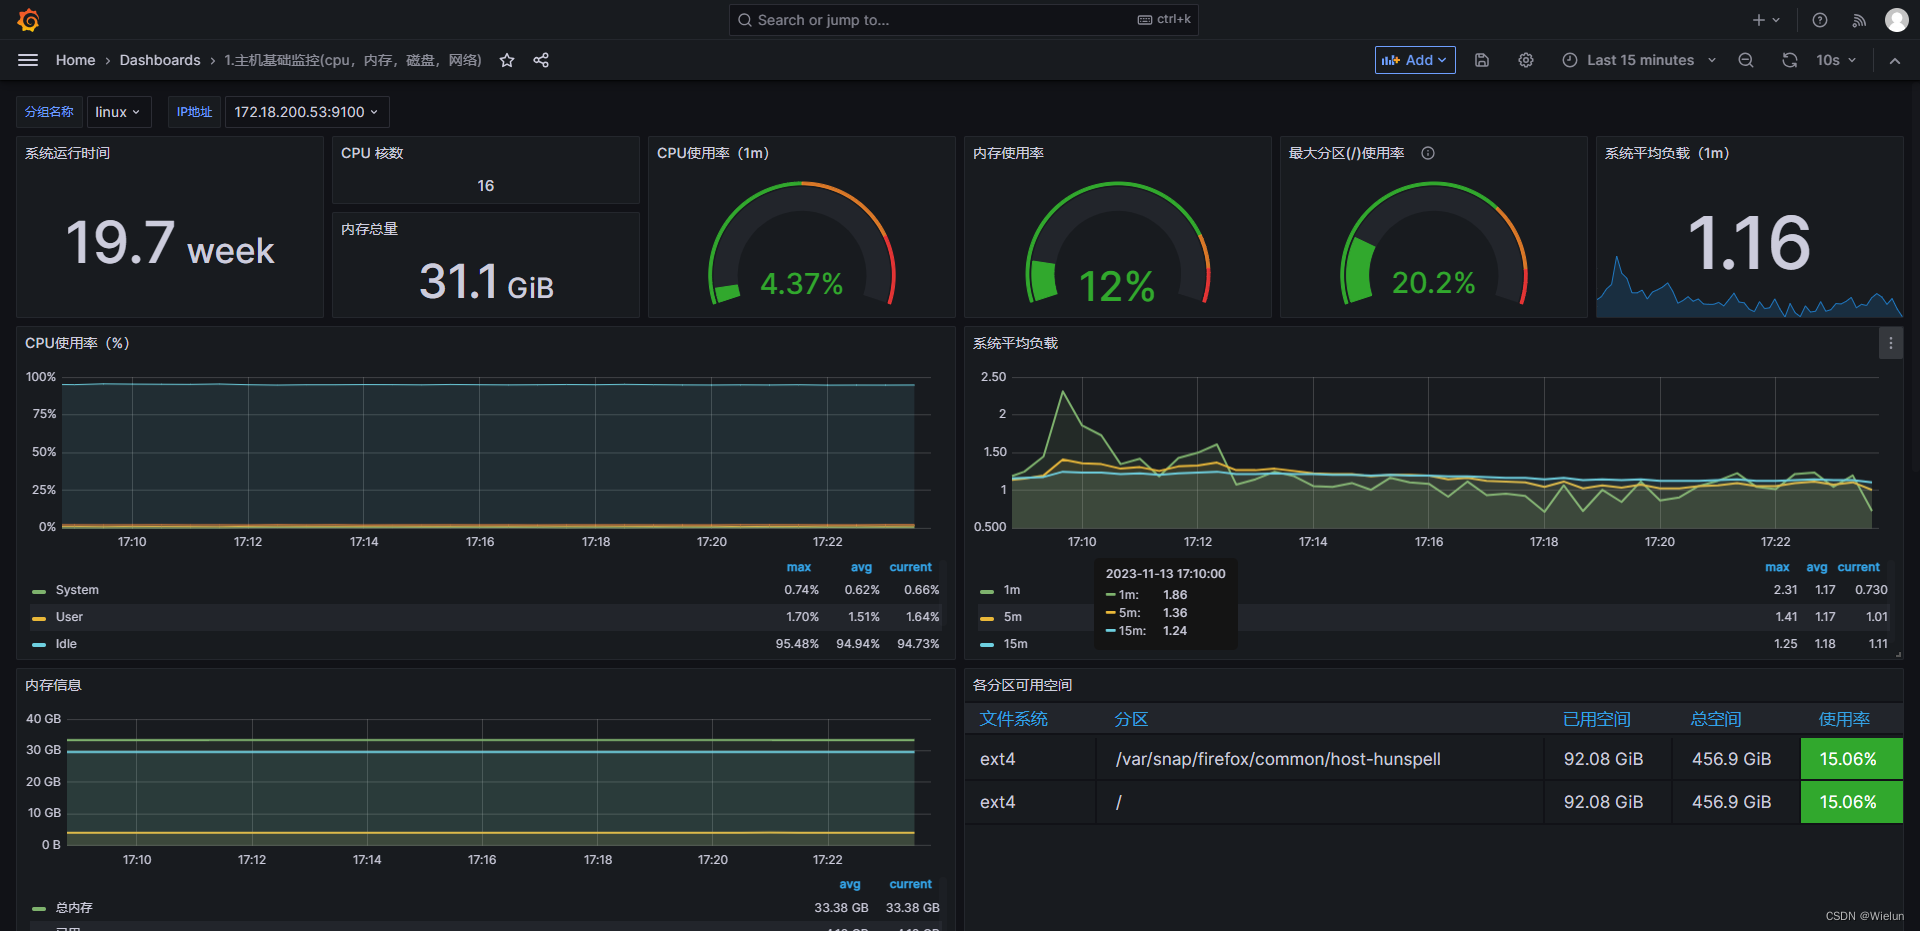Screen dimensions: 1920x931
Task: Sort CPU legend by current column
Action: tap(911, 567)
